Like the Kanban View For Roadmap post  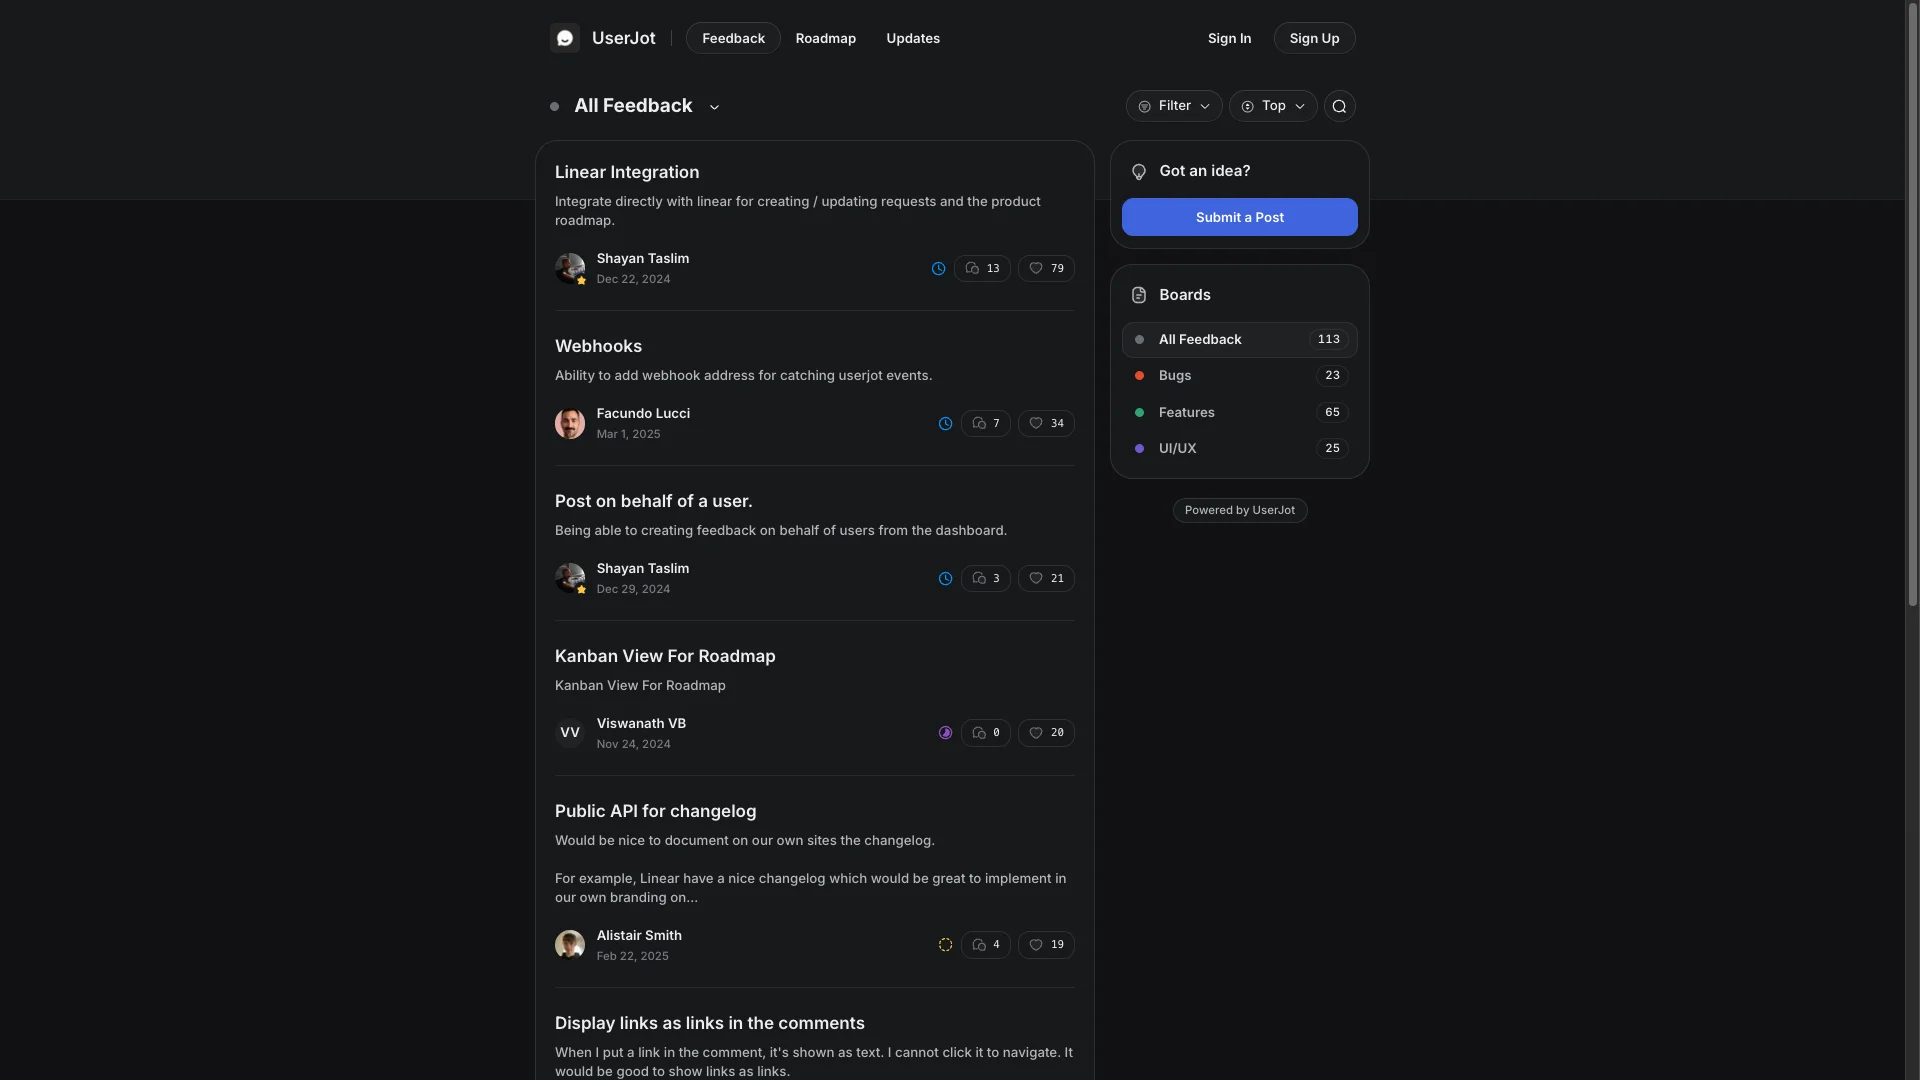click(1045, 732)
